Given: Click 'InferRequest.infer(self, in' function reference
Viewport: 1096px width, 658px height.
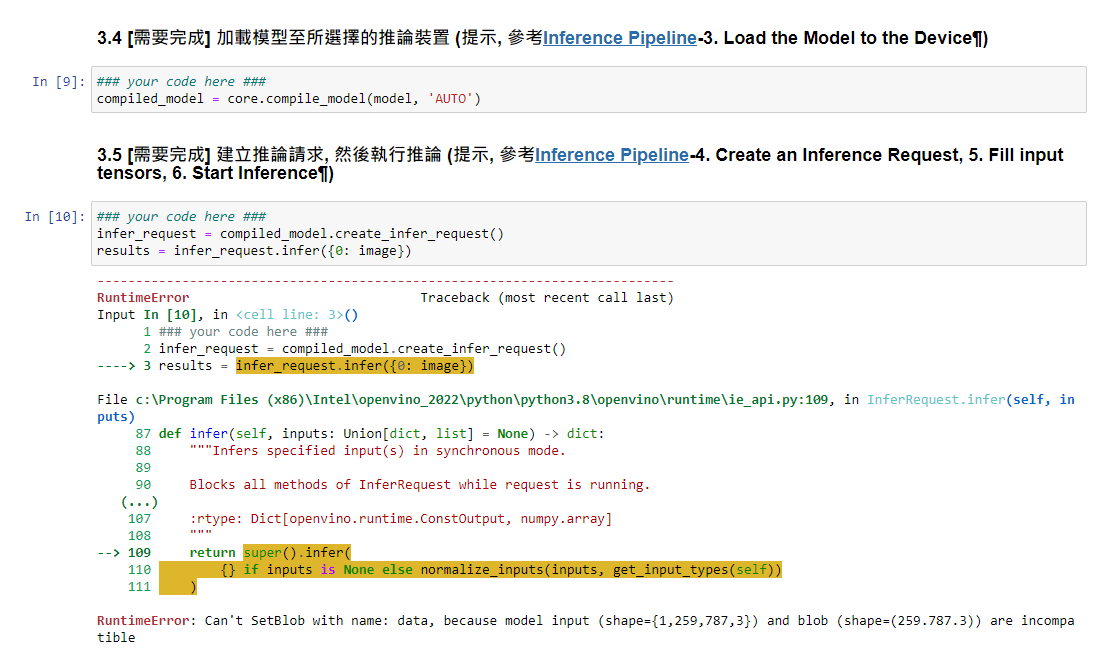Looking at the screenshot, I should (971, 399).
